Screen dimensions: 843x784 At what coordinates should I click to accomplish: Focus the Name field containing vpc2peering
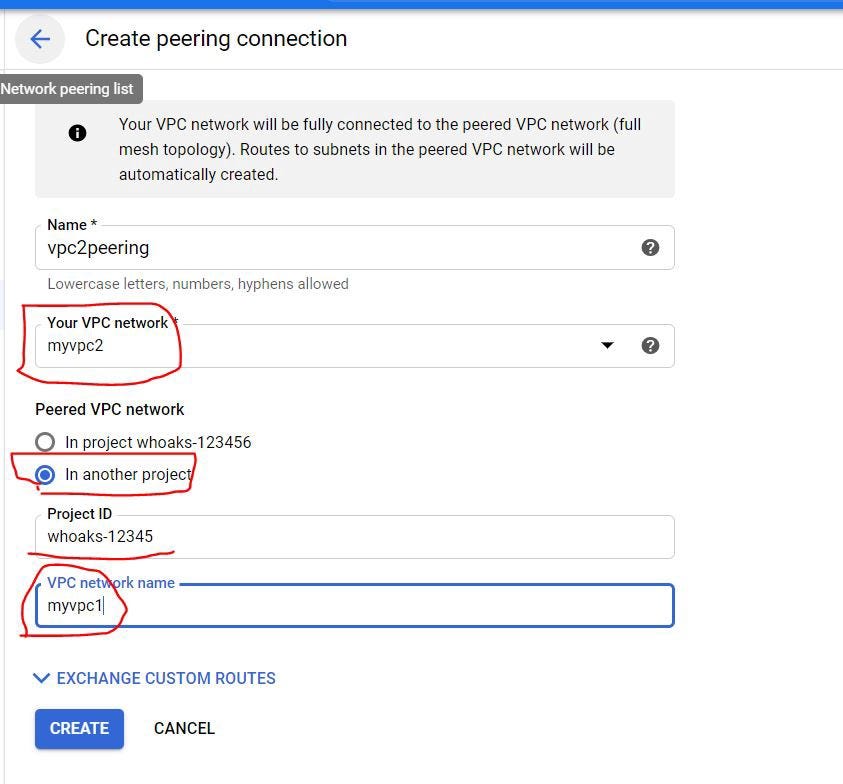point(354,247)
